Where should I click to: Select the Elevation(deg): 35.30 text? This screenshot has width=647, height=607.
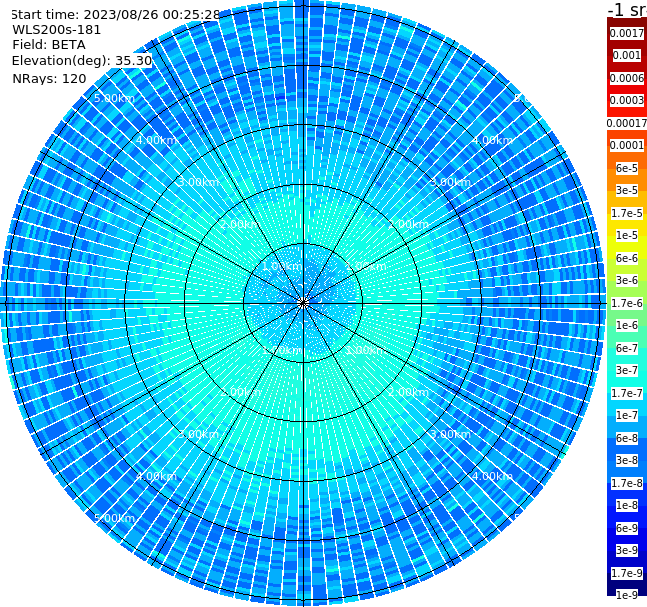point(82,61)
